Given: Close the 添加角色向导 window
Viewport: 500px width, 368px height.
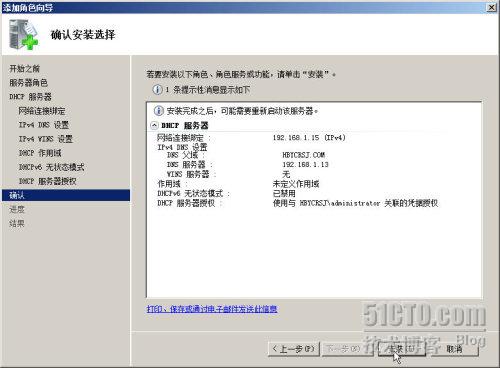Looking at the screenshot, I should pyautogui.click(x=492, y=7).
